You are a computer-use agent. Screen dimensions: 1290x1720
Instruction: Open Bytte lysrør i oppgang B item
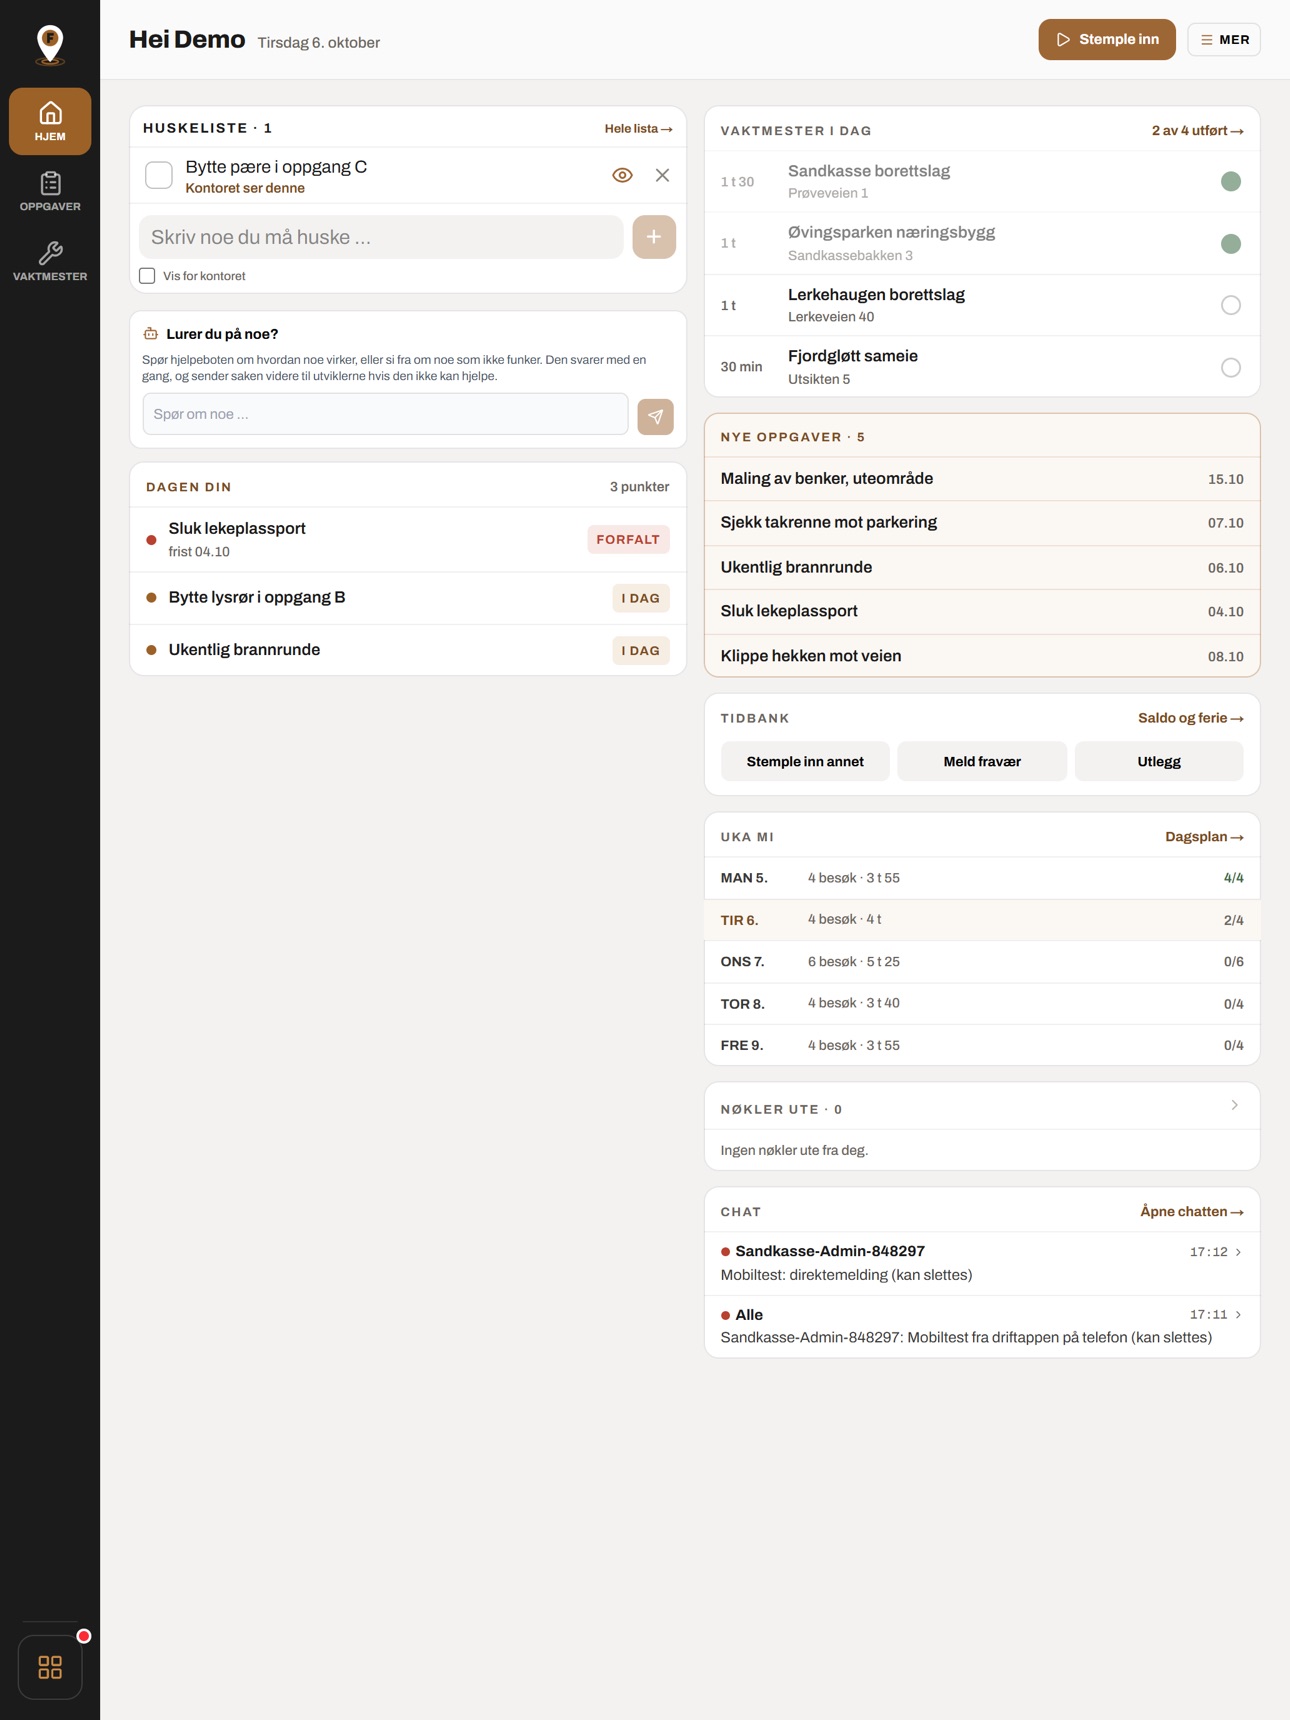(408, 598)
